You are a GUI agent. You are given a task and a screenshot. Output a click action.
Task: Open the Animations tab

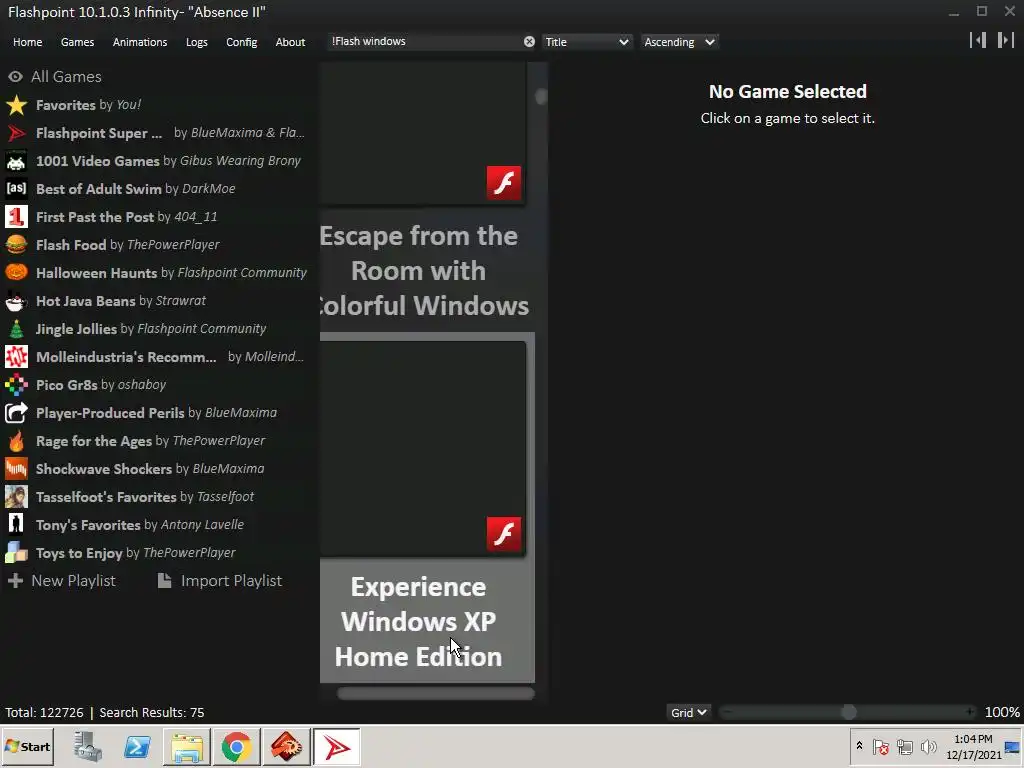pyautogui.click(x=140, y=42)
